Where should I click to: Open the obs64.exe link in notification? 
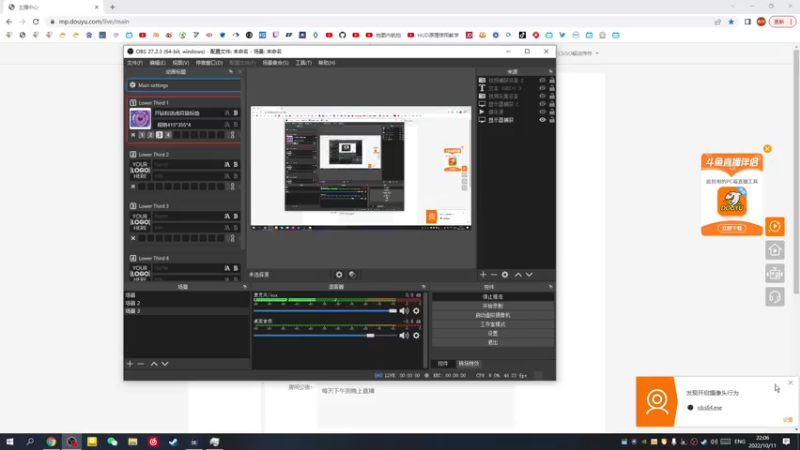pos(709,408)
